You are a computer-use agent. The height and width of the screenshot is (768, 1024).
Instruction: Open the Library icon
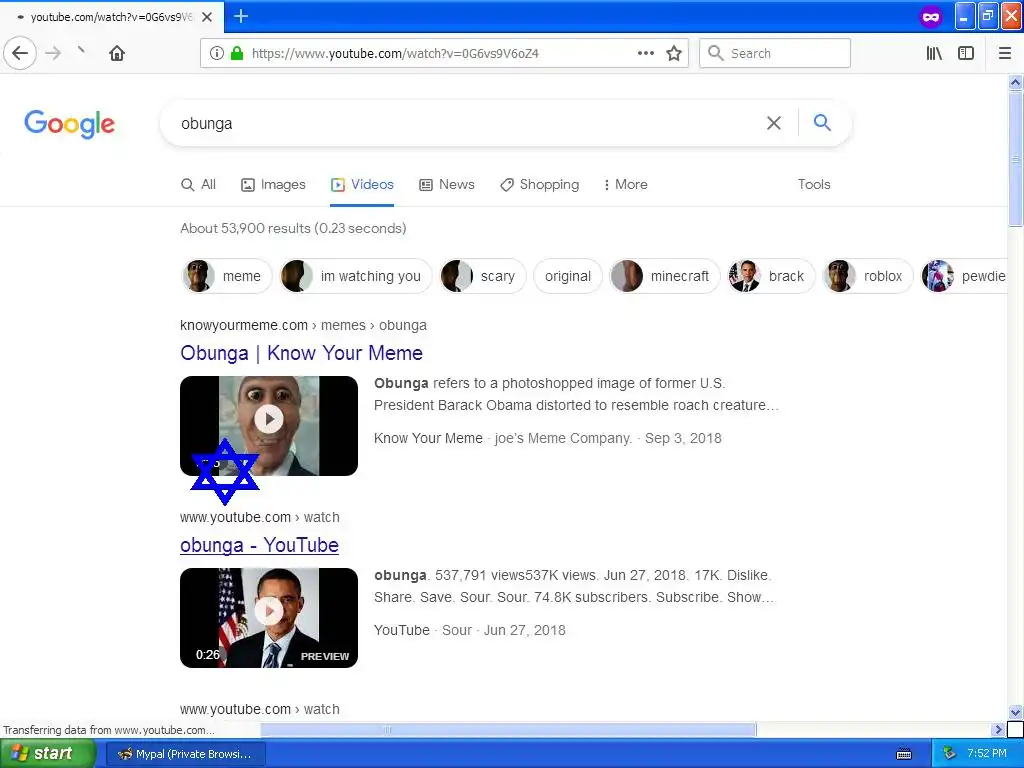coord(934,53)
